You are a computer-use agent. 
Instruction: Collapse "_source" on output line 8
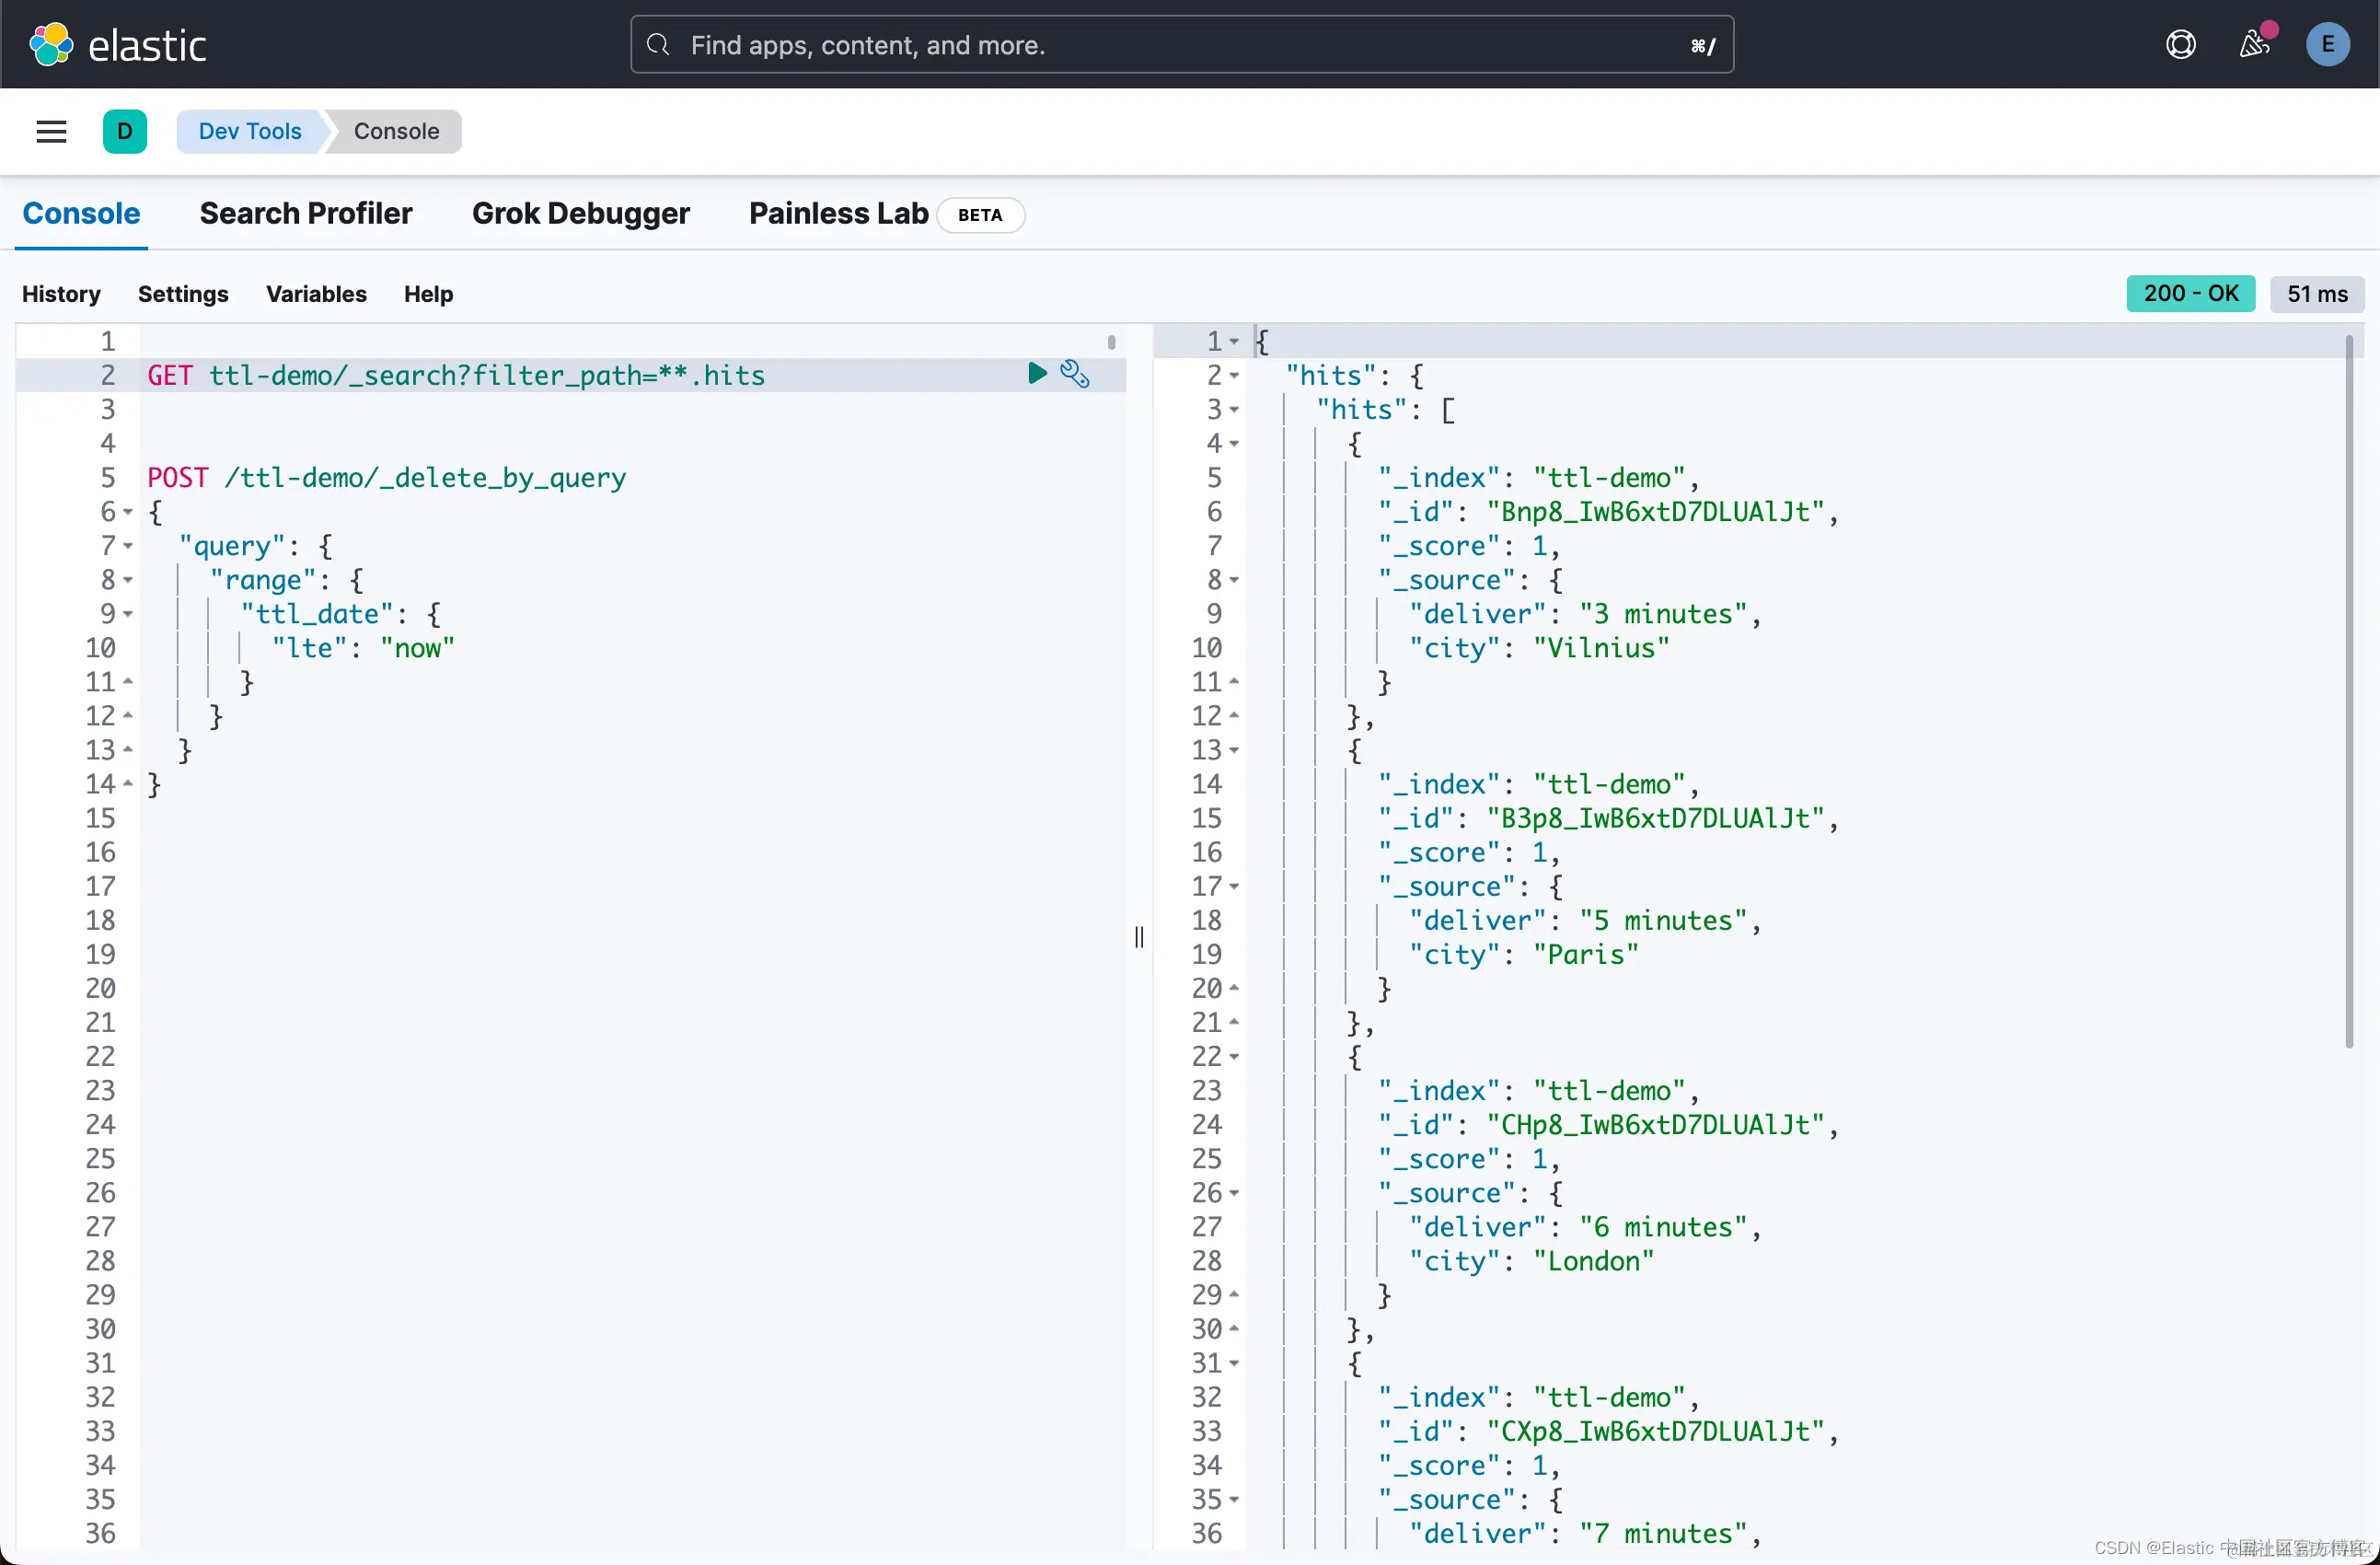(x=1234, y=580)
